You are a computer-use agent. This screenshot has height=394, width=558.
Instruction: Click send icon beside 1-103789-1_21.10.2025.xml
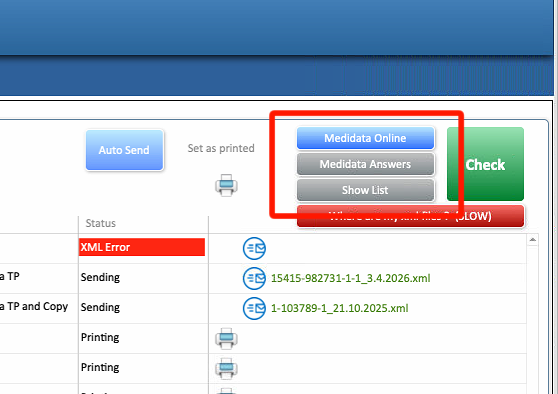coord(254,308)
